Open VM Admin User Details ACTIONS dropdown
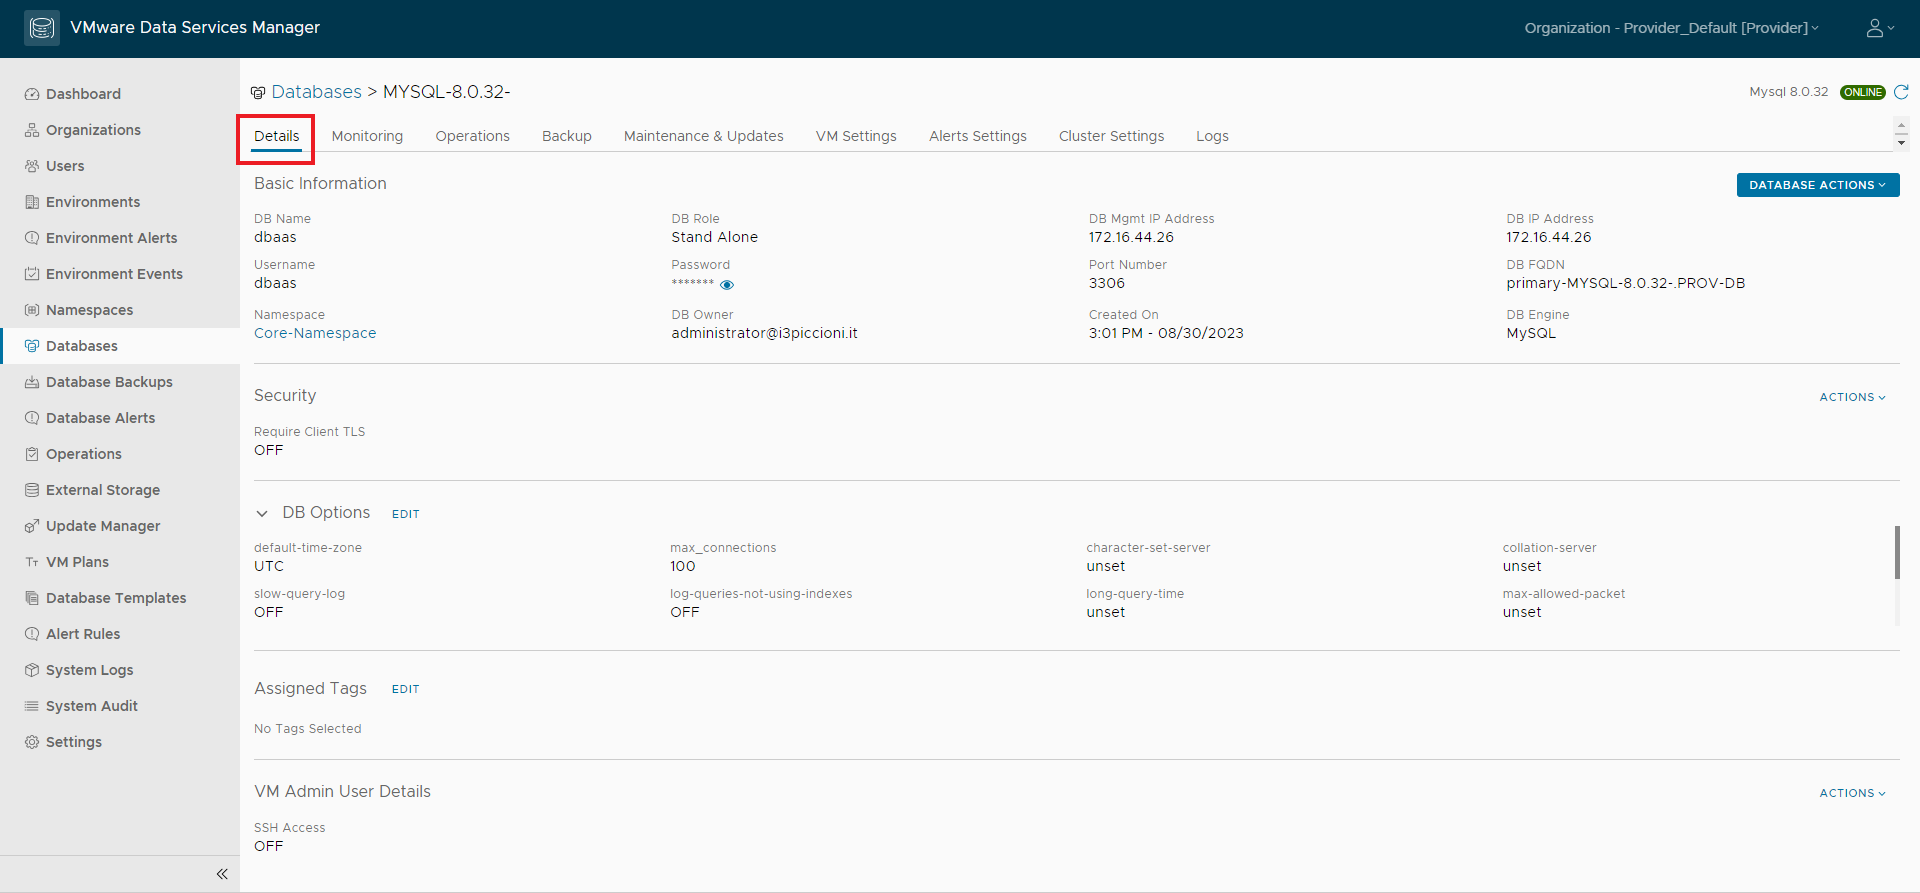Image resolution: width=1920 pixels, height=893 pixels. [1852, 793]
